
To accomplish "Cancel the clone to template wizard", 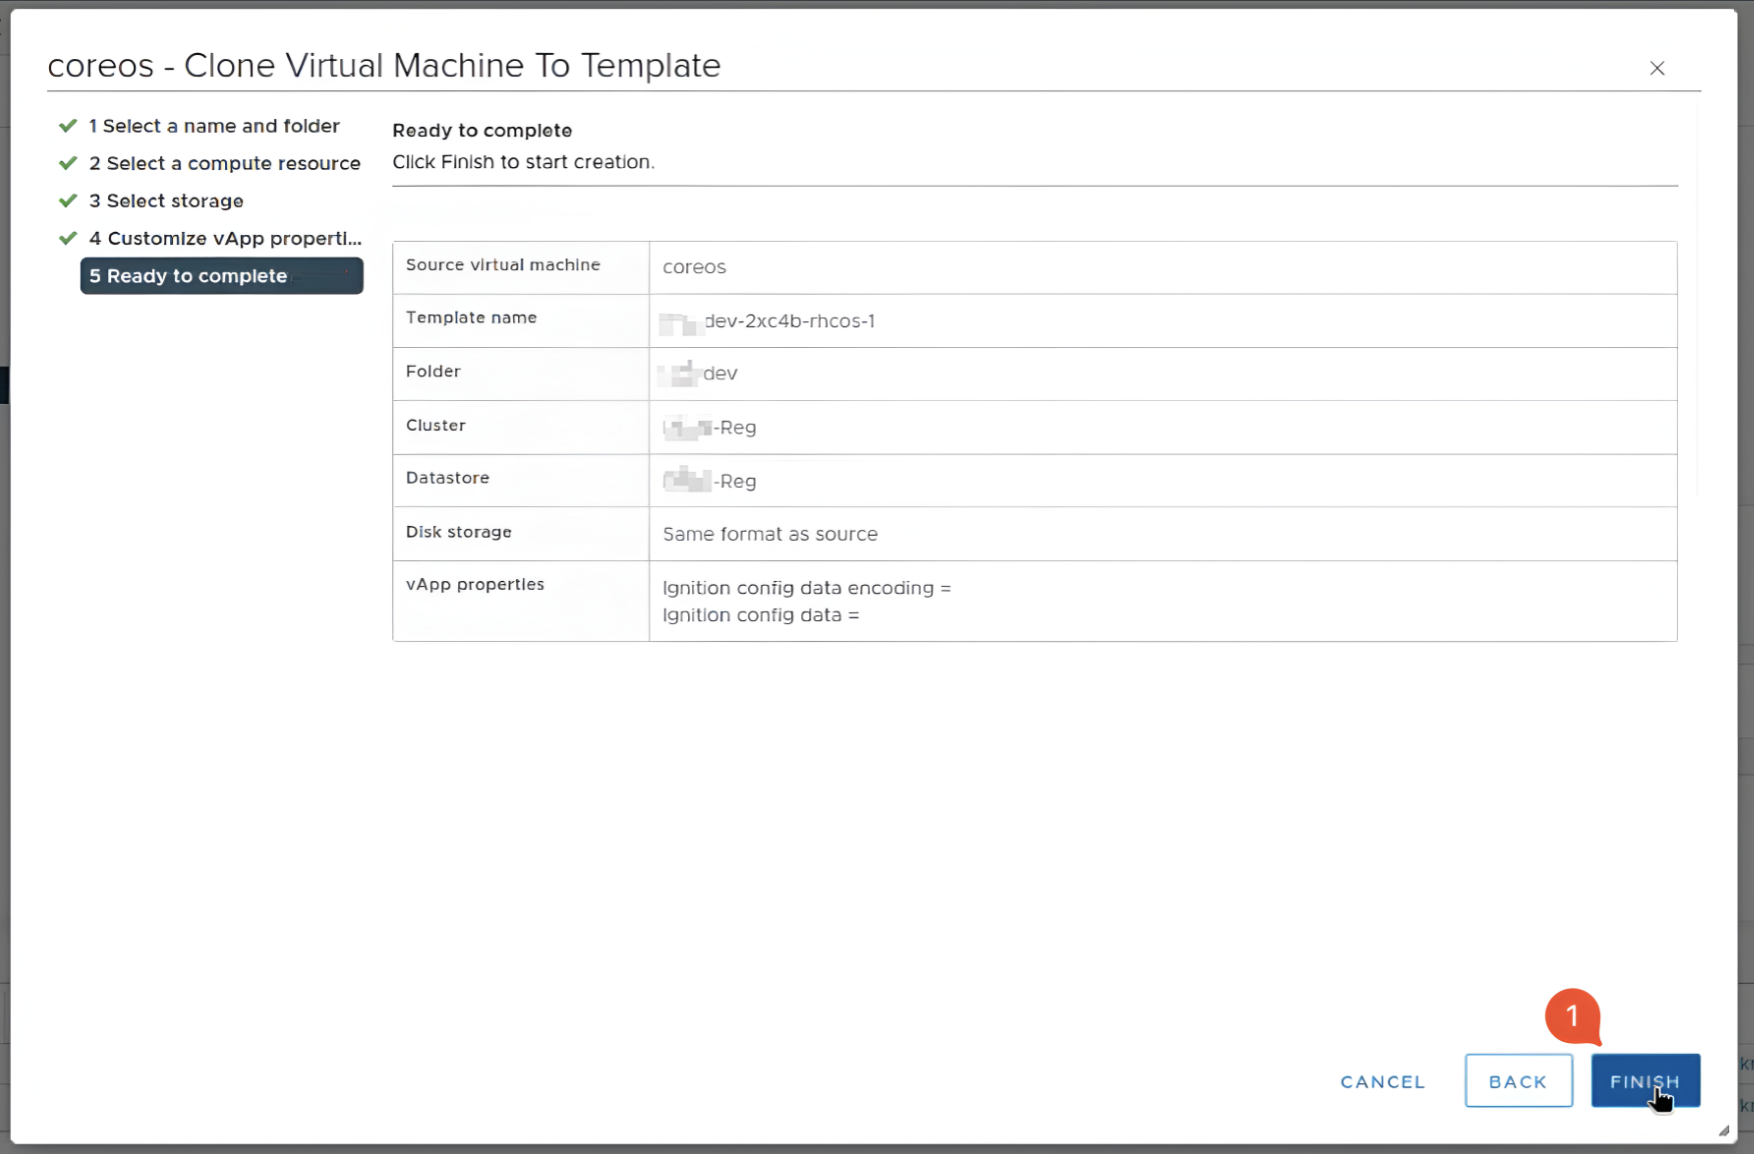I will [x=1382, y=1081].
